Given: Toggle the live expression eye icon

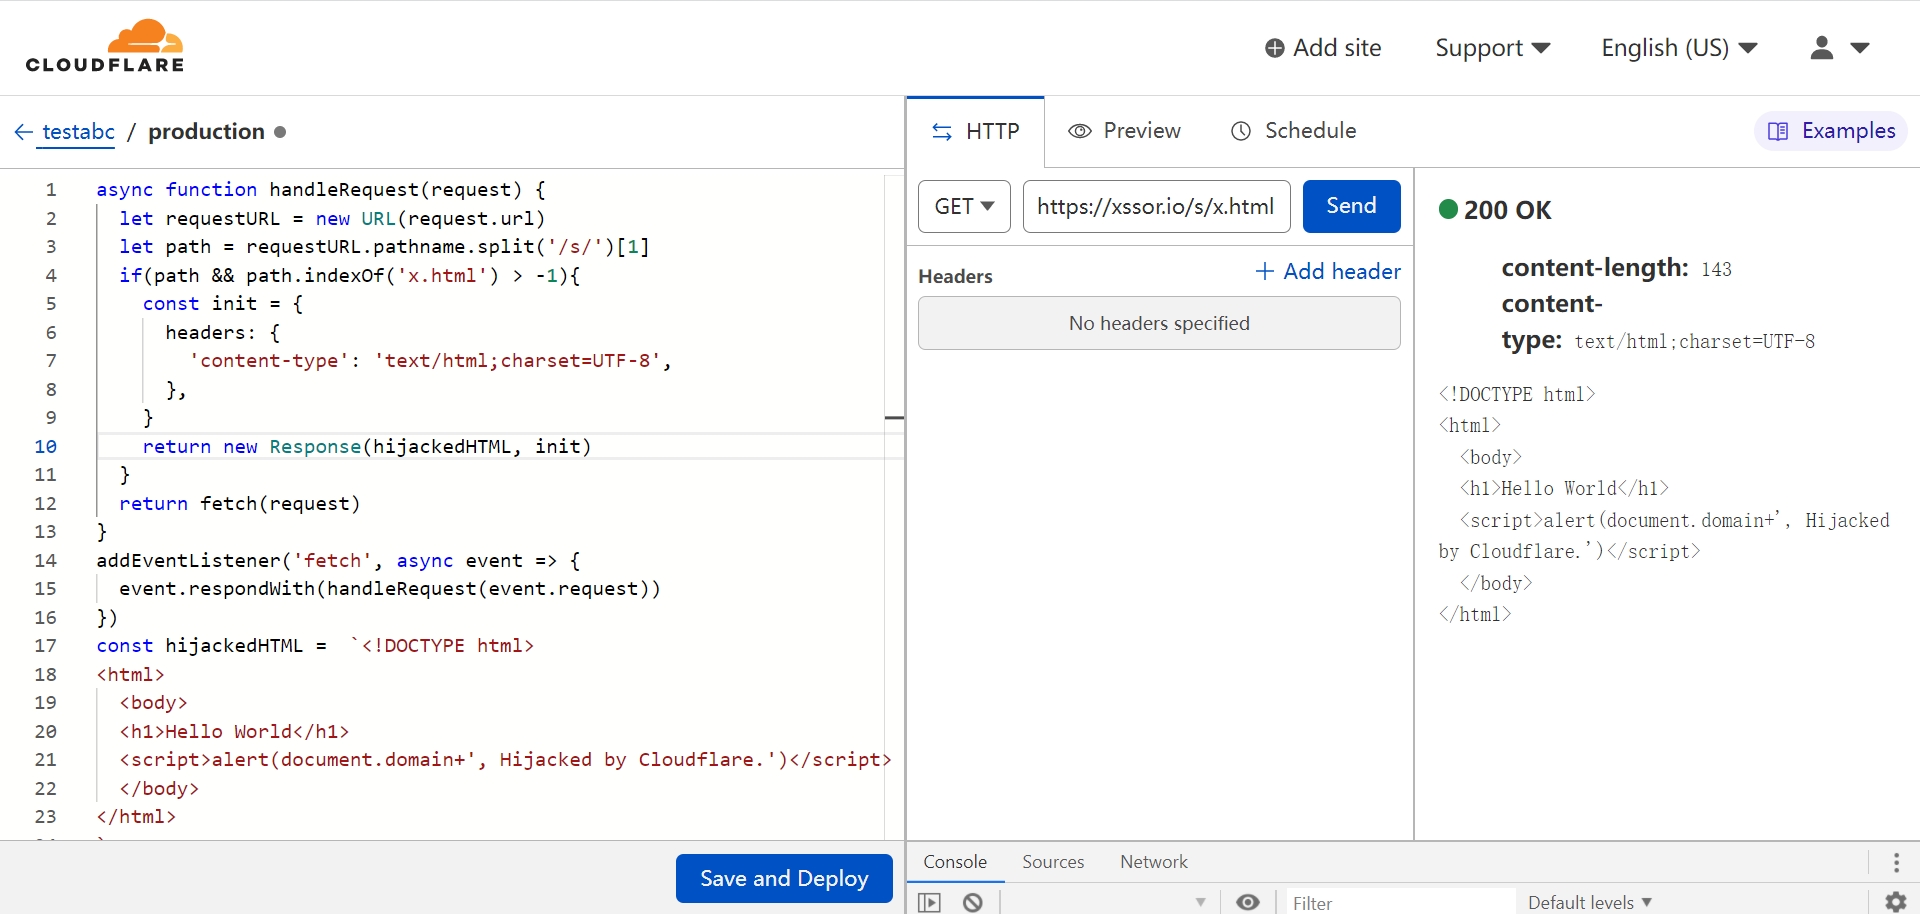Looking at the screenshot, I should pos(1247,902).
